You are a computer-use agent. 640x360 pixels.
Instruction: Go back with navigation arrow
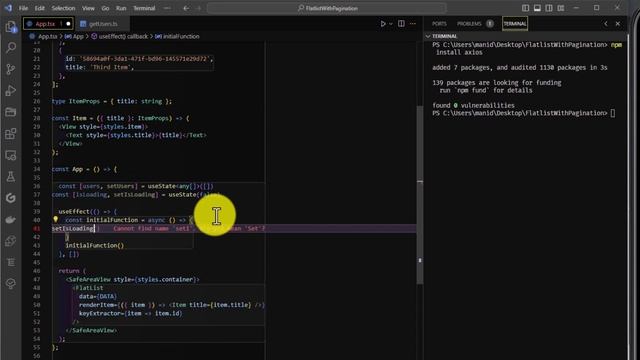pyautogui.click(x=186, y=8)
